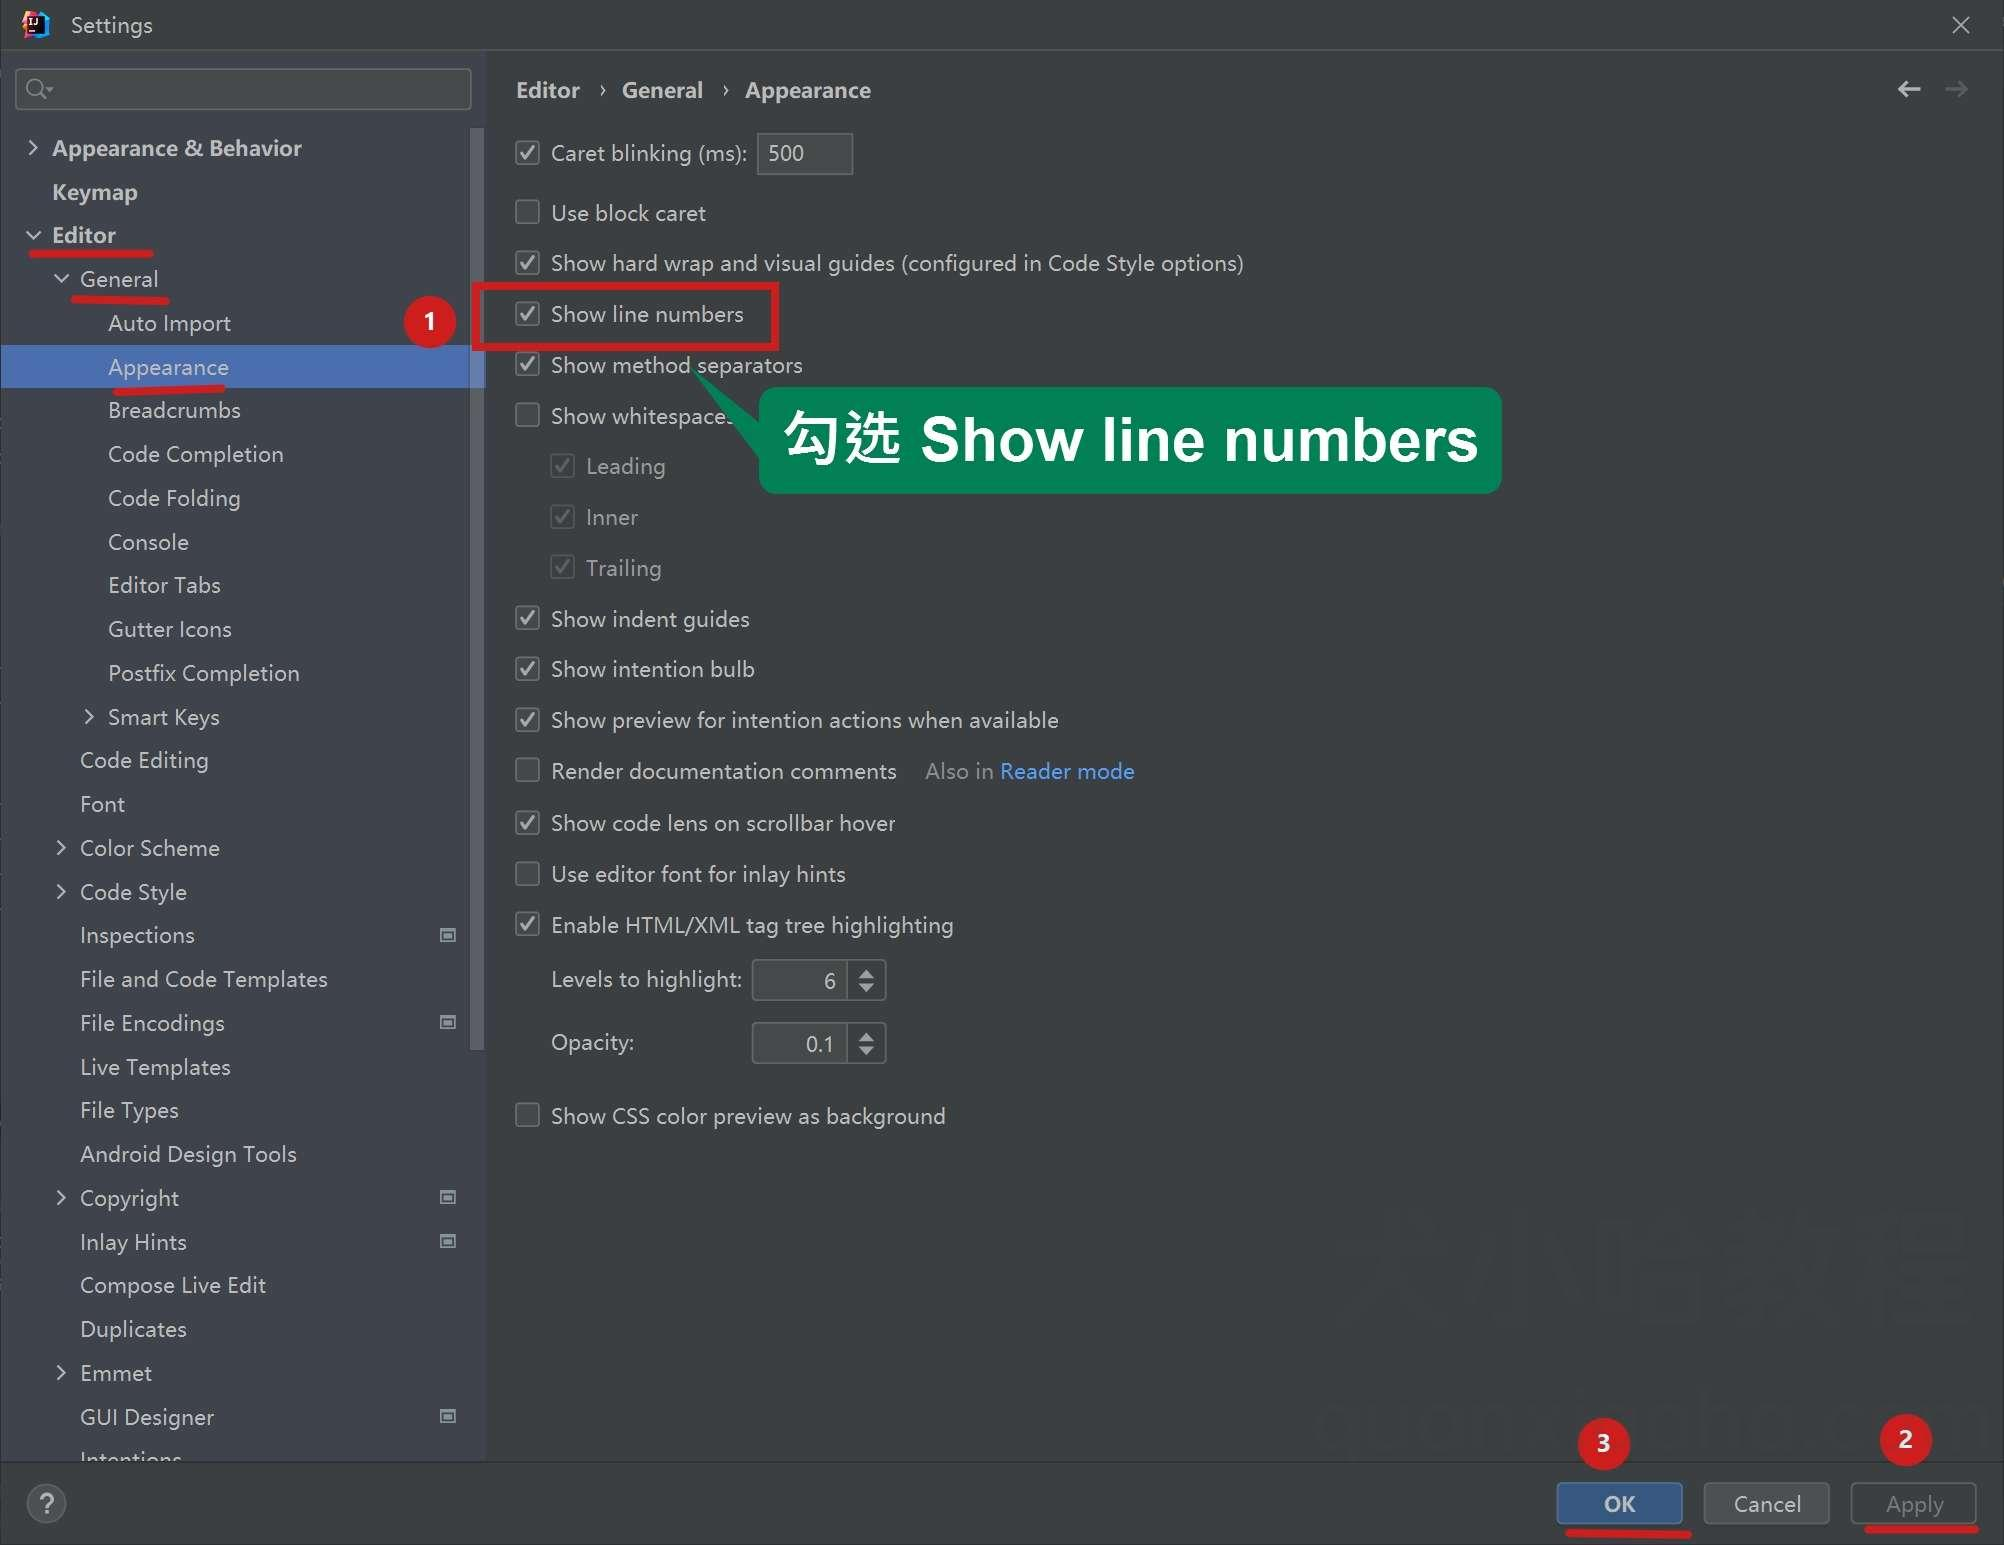Expand Appearance & Behavior tree node

click(33, 148)
